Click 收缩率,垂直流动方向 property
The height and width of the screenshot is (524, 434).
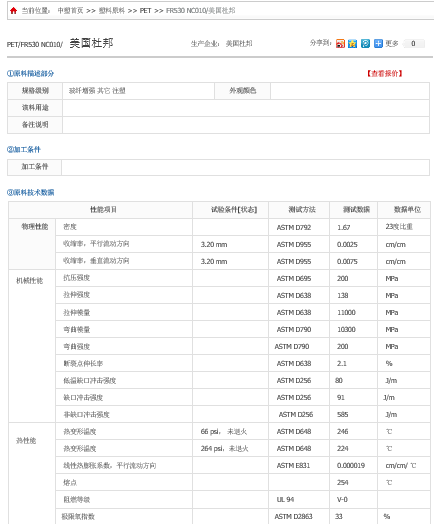point(96,261)
